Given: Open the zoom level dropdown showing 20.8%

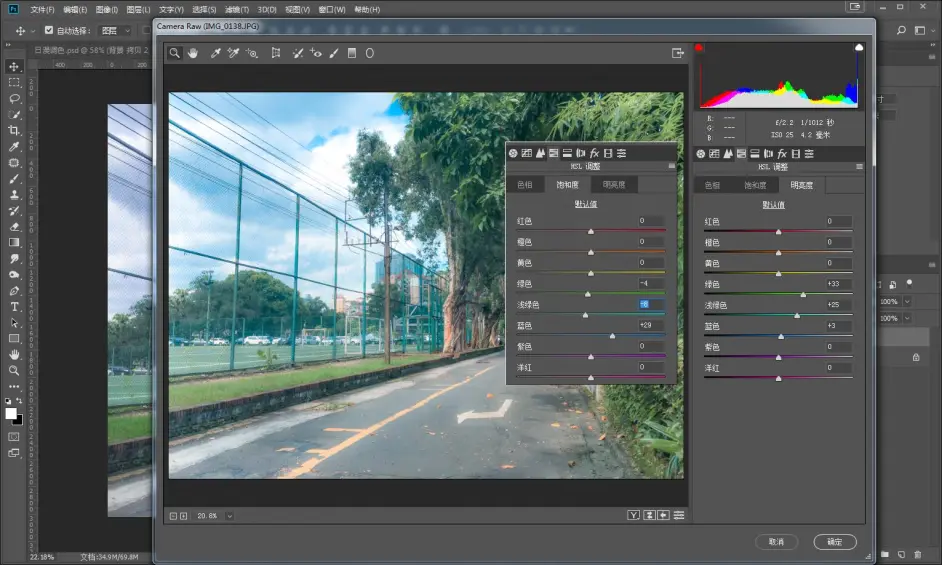Looking at the screenshot, I should (x=229, y=515).
